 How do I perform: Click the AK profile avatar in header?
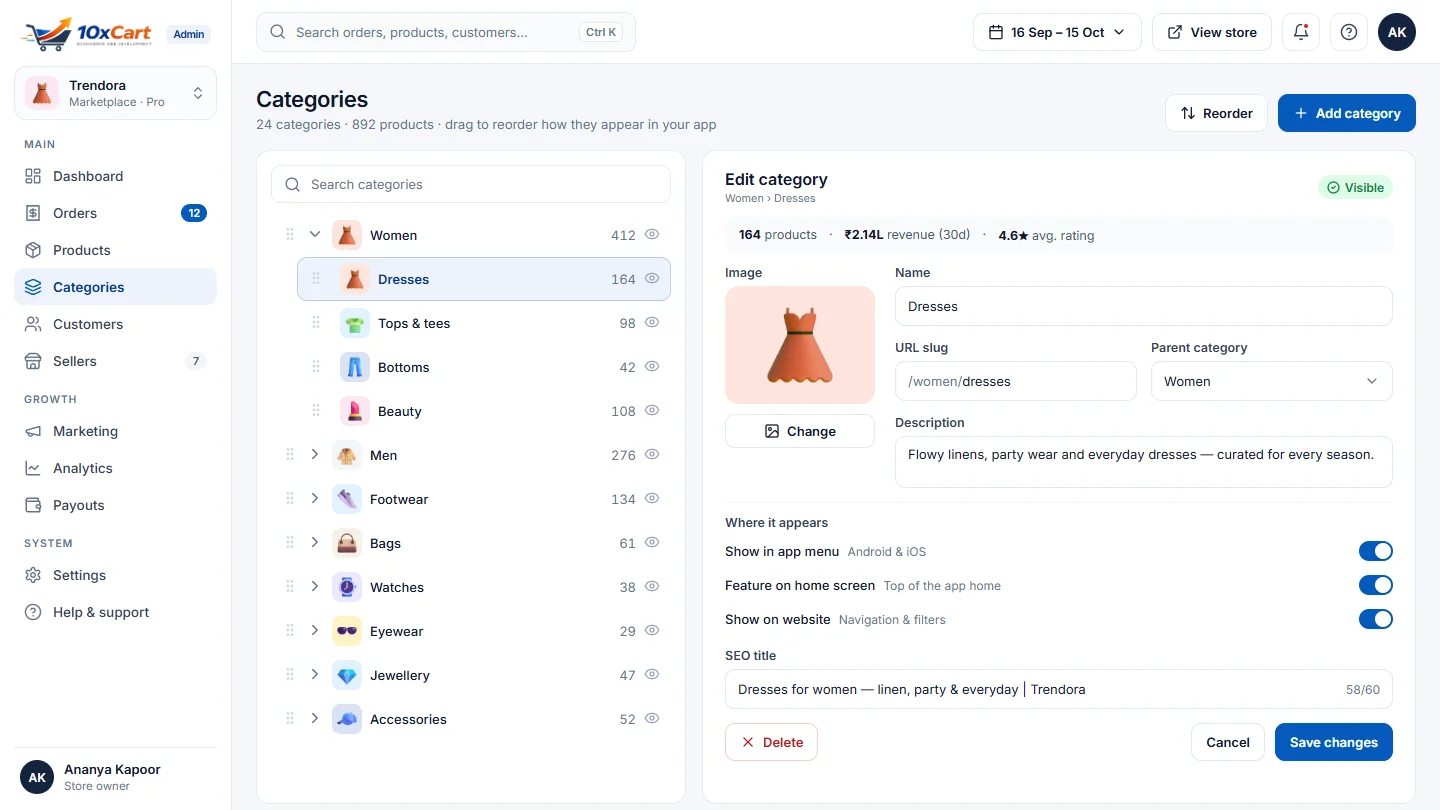[1397, 32]
